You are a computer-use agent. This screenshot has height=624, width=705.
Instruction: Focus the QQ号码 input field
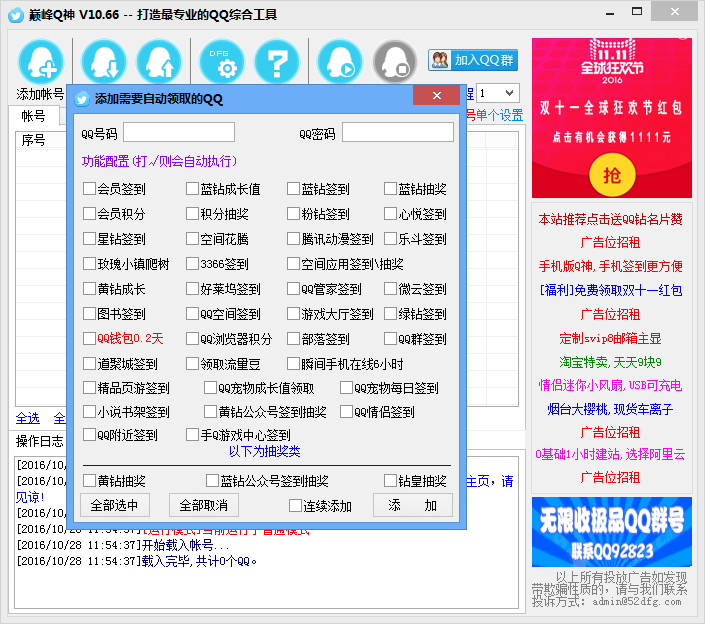[x=179, y=132]
